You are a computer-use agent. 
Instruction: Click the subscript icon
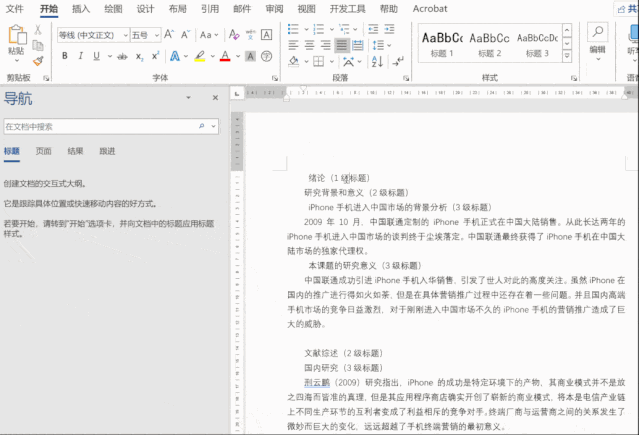(x=139, y=56)
